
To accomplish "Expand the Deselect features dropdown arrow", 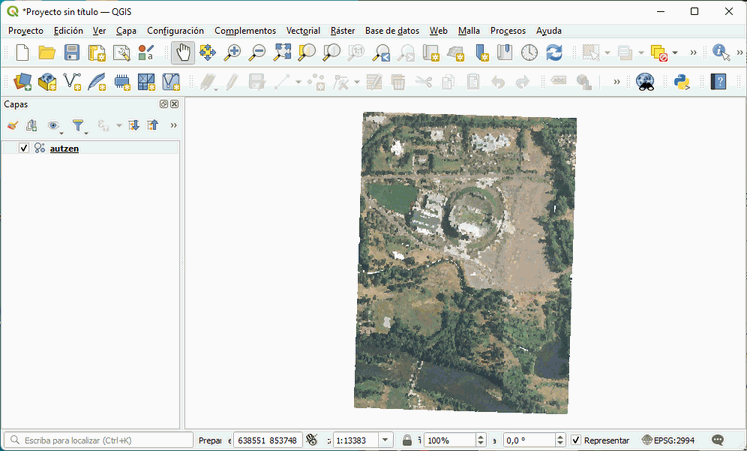I will 675,52.
